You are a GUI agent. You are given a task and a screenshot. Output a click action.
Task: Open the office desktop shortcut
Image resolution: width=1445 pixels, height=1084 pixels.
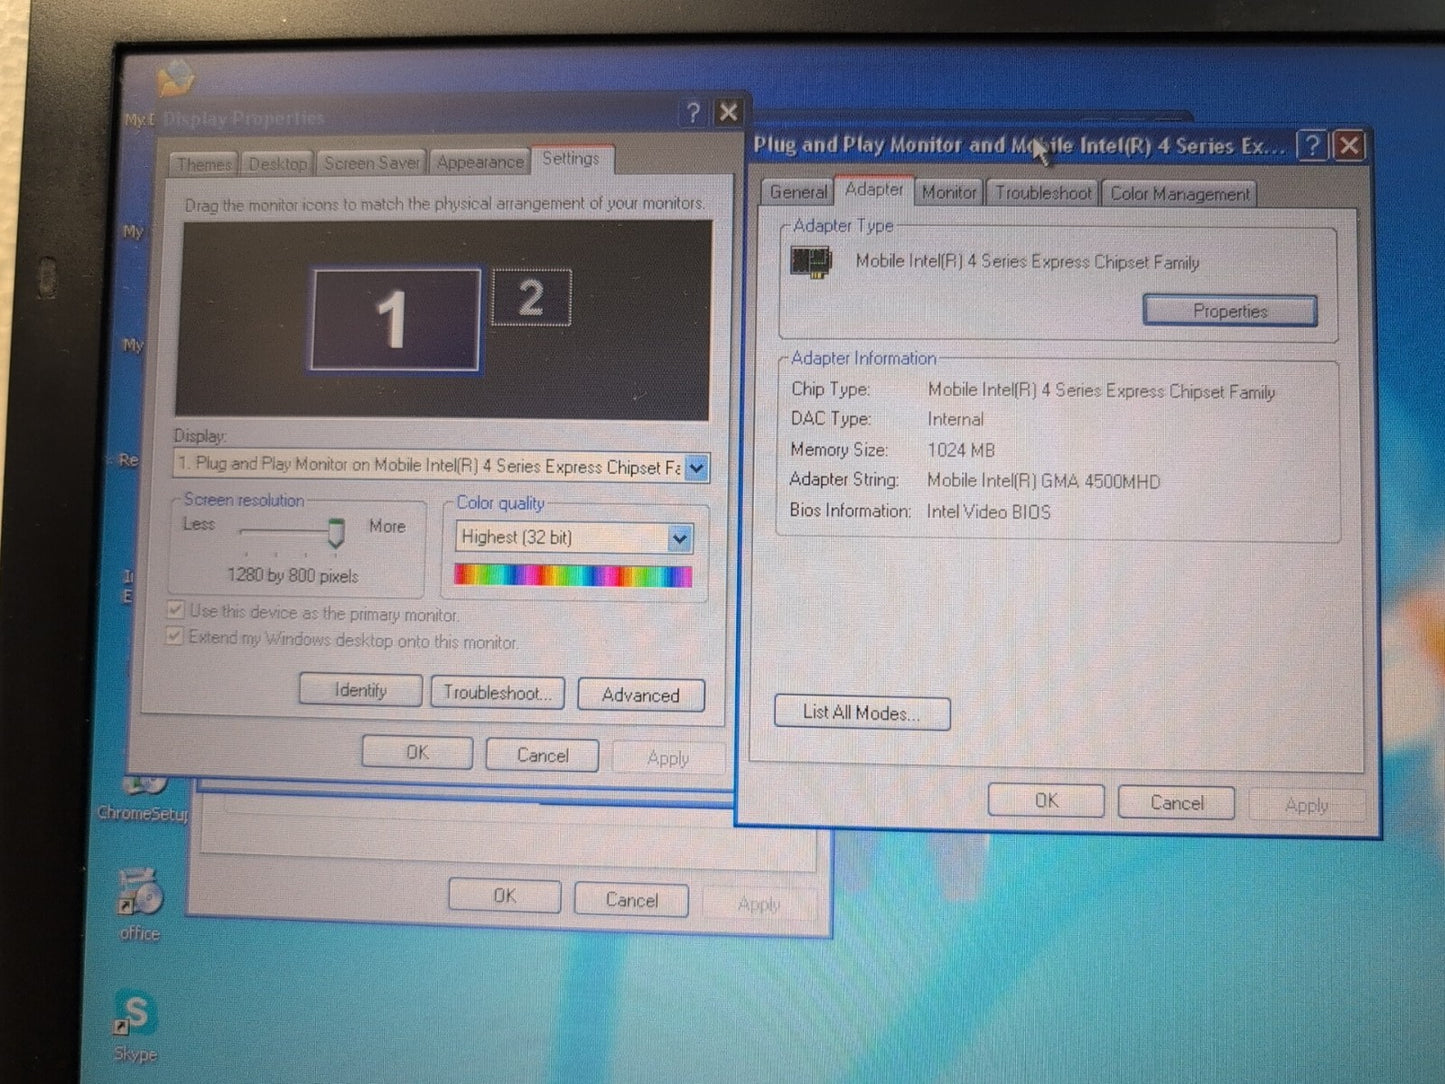pos(139,903)
